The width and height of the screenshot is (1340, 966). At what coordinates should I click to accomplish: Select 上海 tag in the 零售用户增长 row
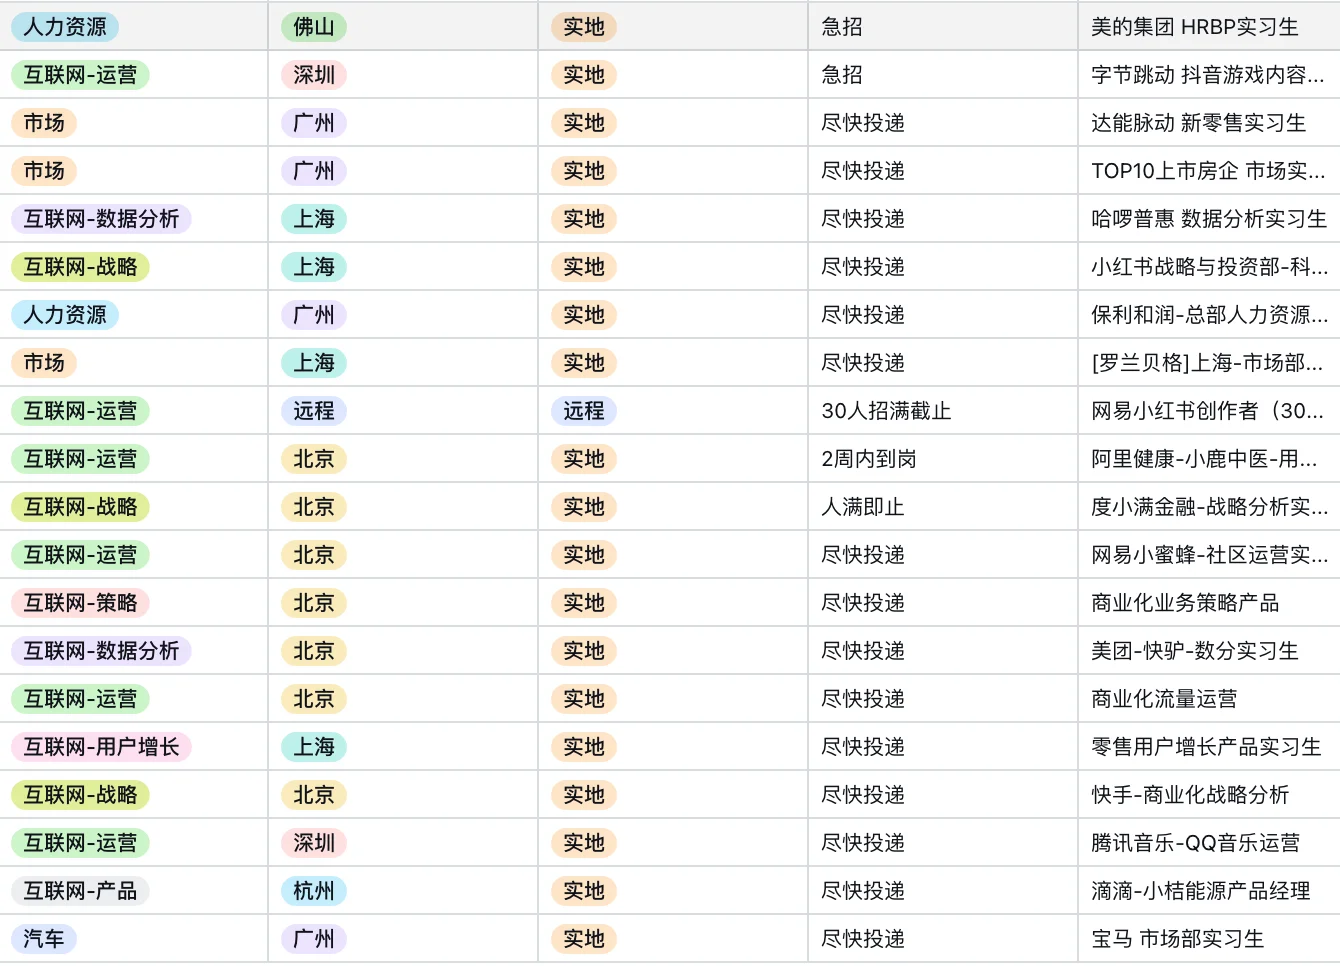point(314,747)
